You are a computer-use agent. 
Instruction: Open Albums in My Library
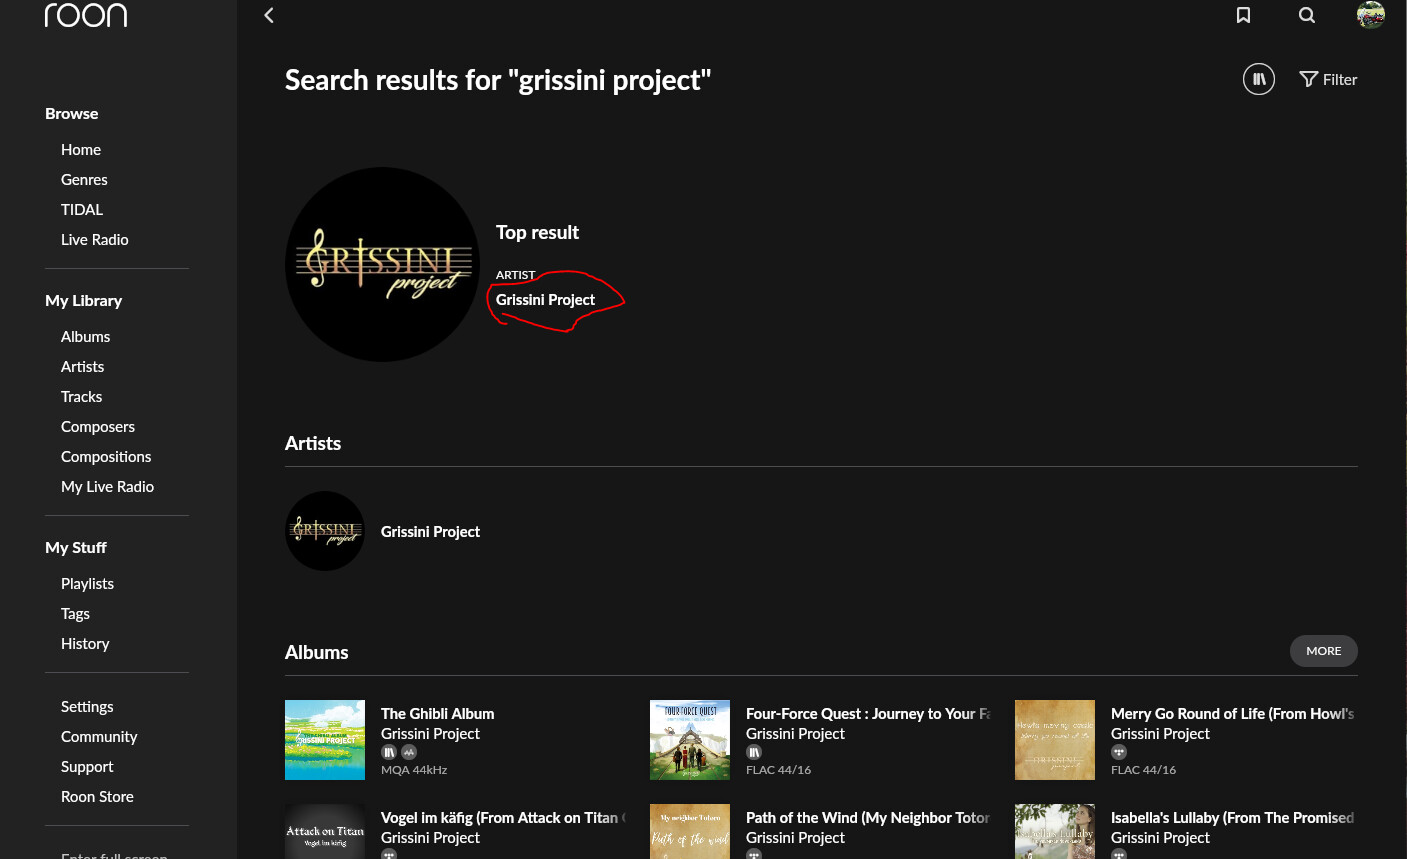pyautogui.click(x=86, y=337)
